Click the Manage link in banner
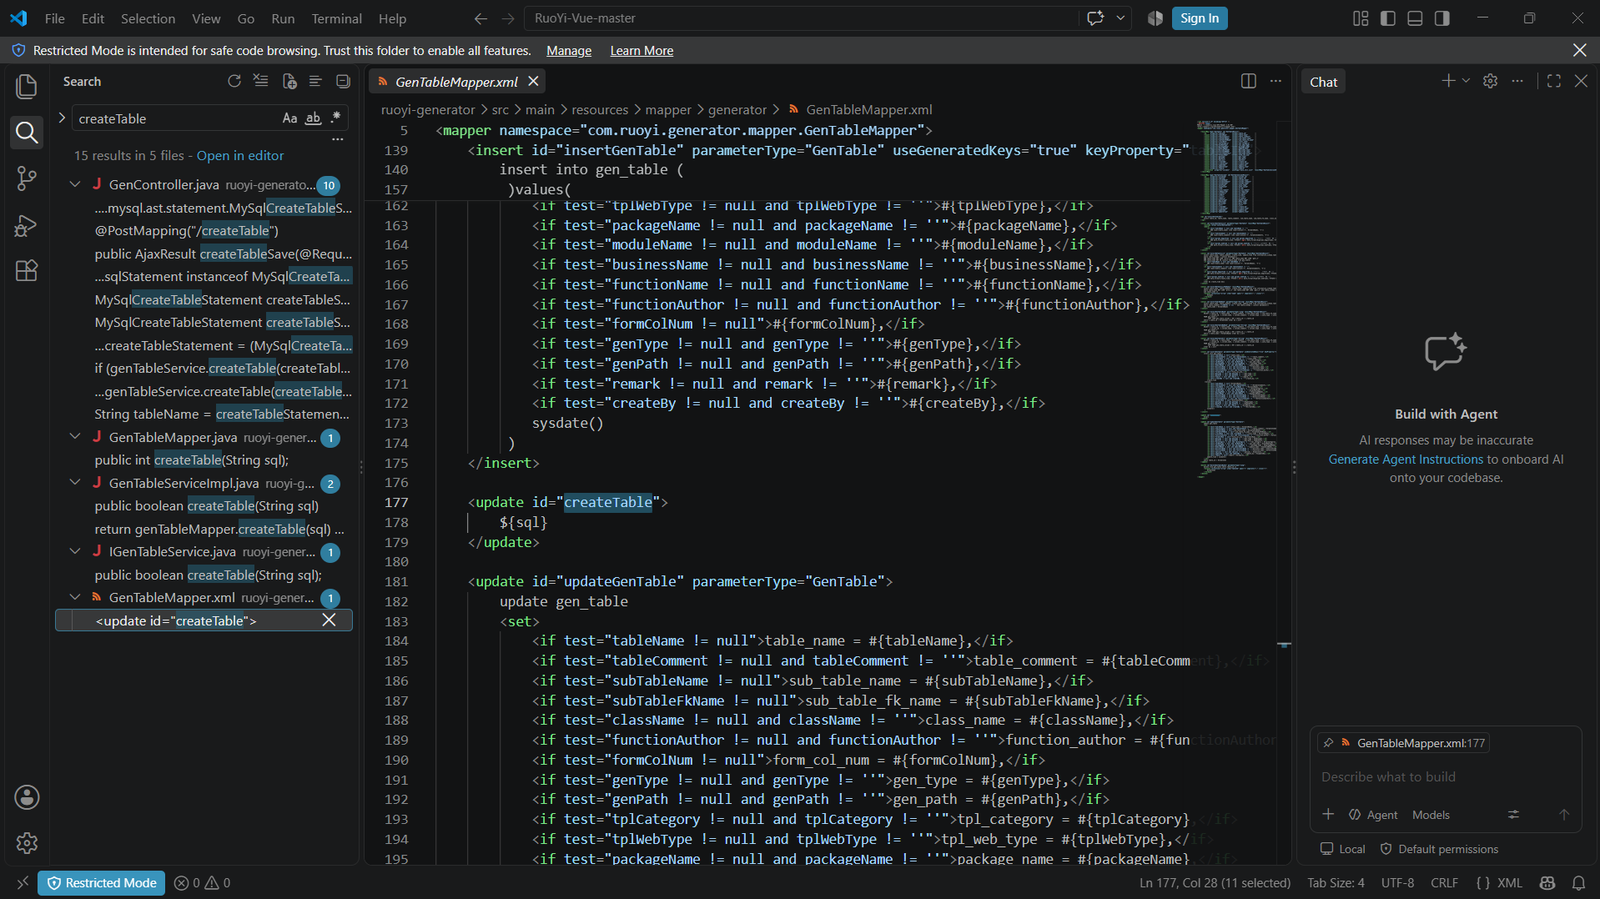This screenshot has width=1600, height=899. 569,51
